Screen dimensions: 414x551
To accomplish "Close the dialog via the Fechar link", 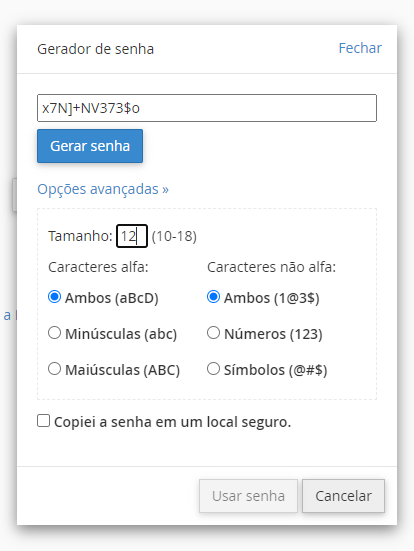I will tap(360, 48).
